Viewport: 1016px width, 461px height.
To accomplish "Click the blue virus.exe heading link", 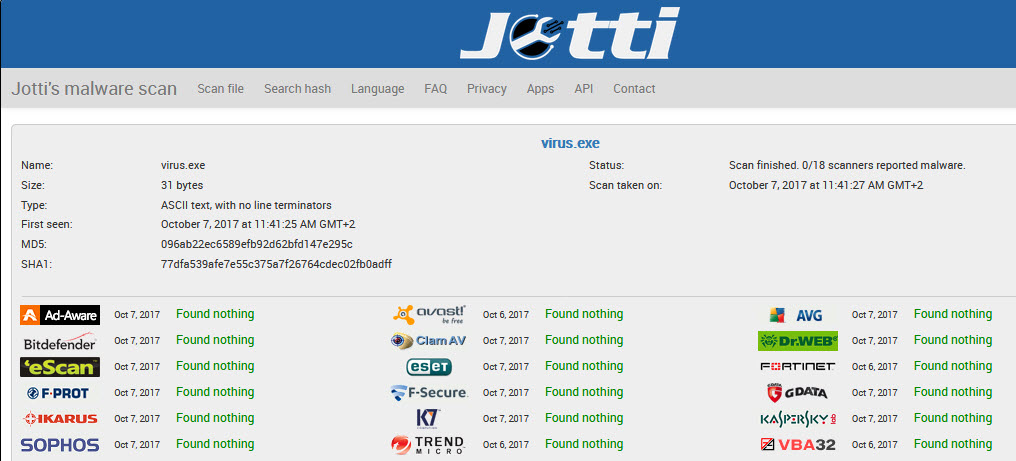I will click(570, 143).
